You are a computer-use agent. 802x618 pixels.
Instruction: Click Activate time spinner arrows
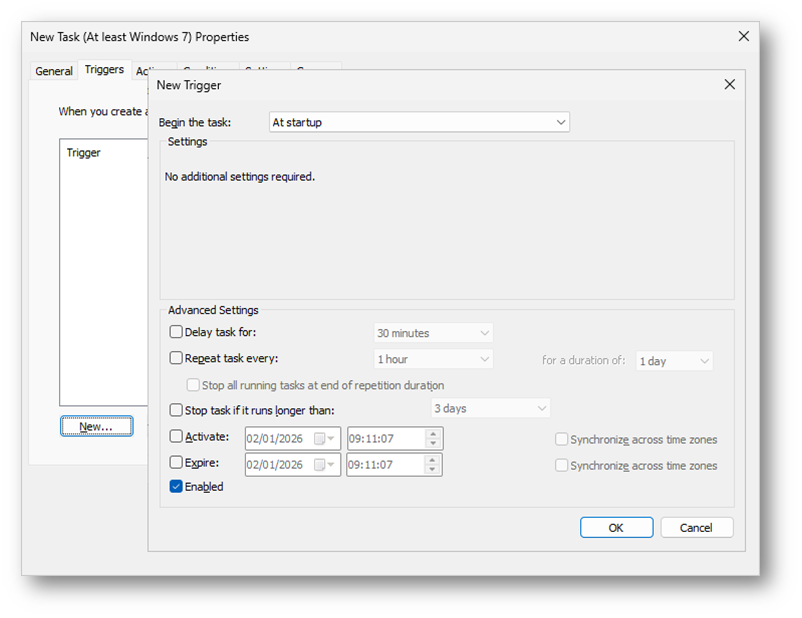pos(433,438)
